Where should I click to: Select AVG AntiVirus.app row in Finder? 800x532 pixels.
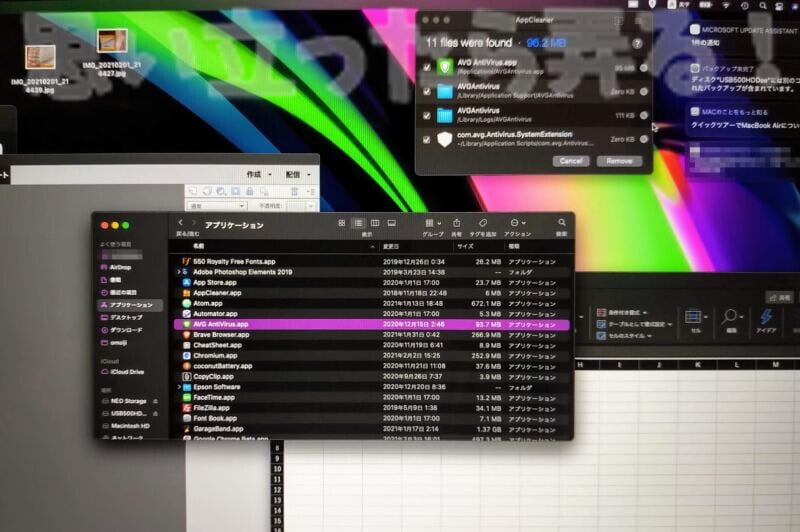tap(371, 324)
